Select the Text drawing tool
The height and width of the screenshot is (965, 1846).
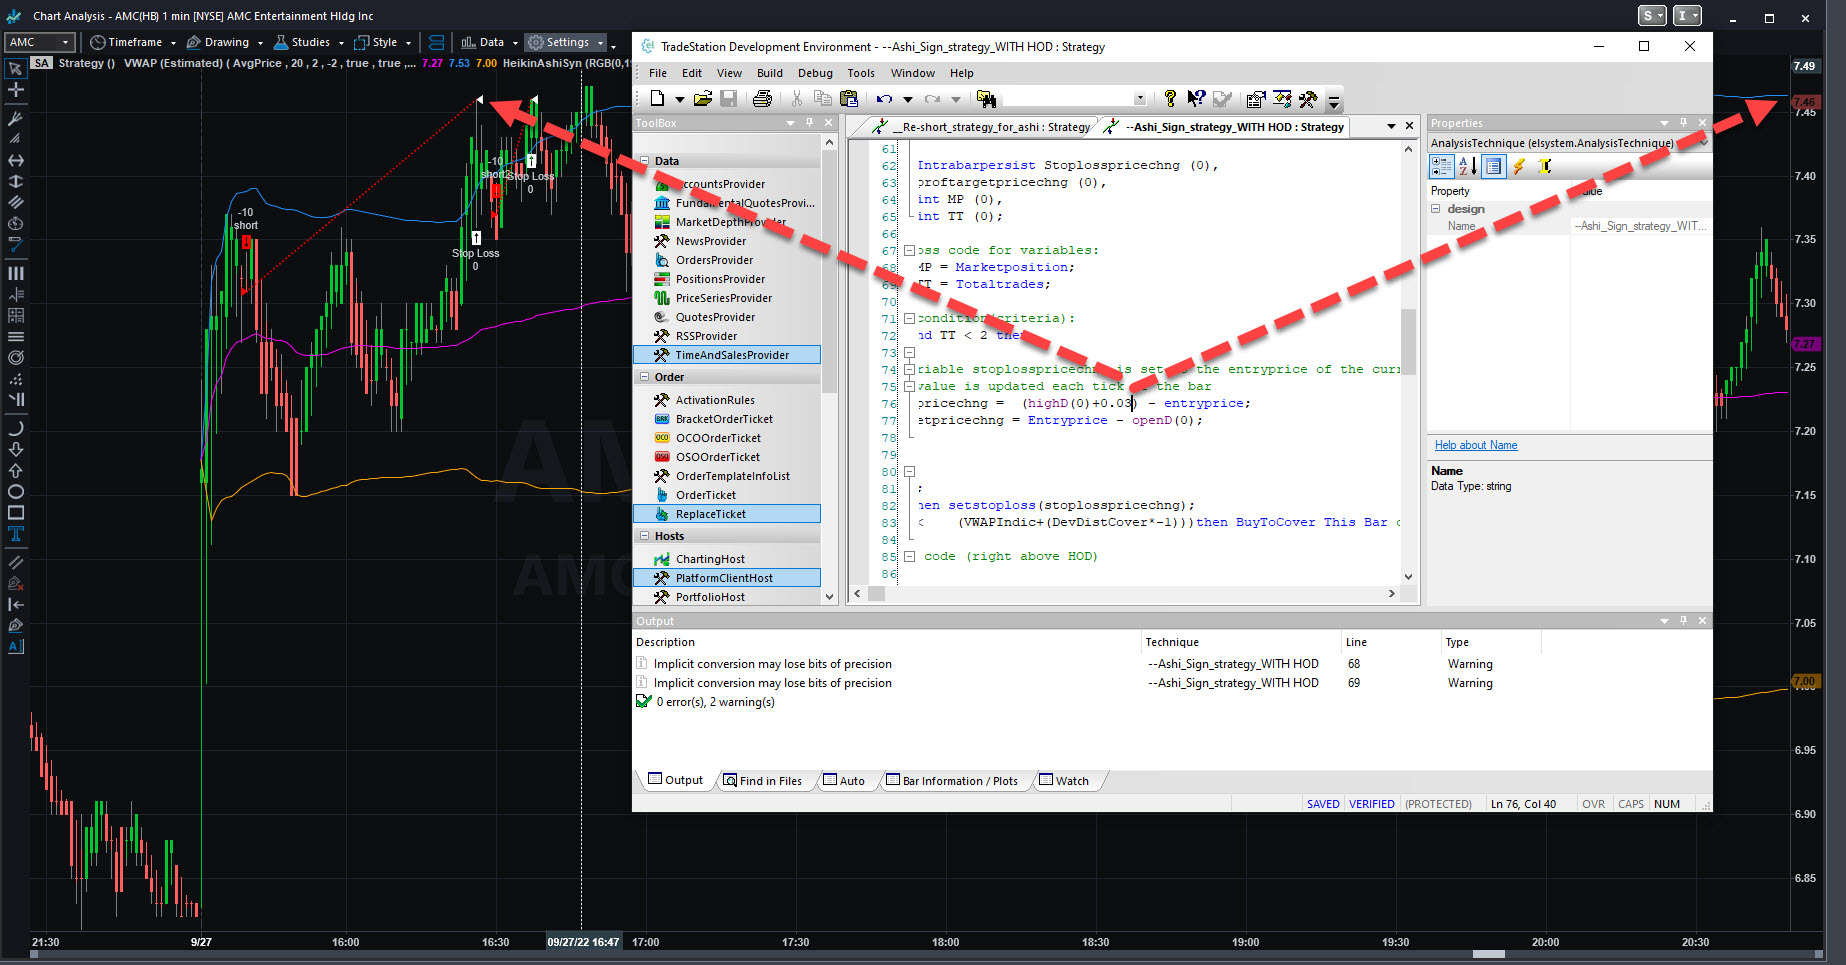point(15,534)
